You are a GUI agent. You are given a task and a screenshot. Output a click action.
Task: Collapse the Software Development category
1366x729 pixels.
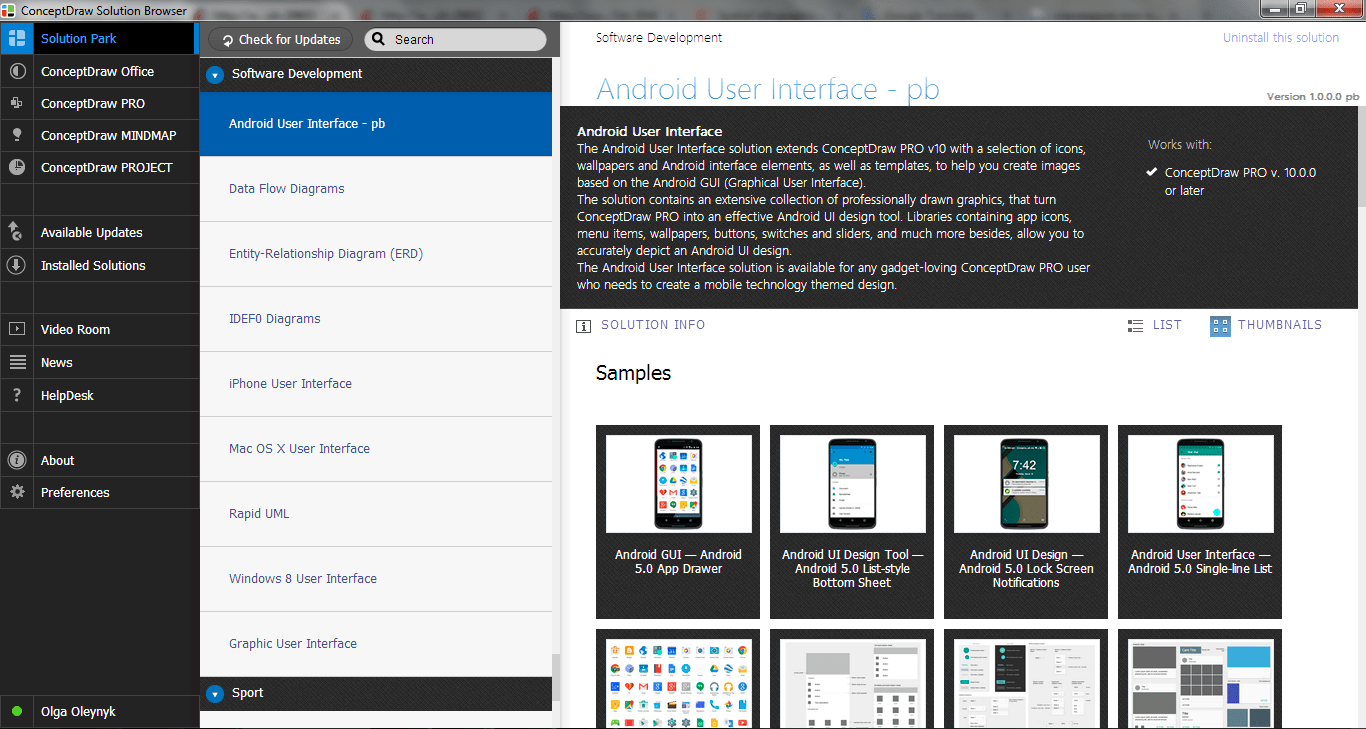[214, 73]
